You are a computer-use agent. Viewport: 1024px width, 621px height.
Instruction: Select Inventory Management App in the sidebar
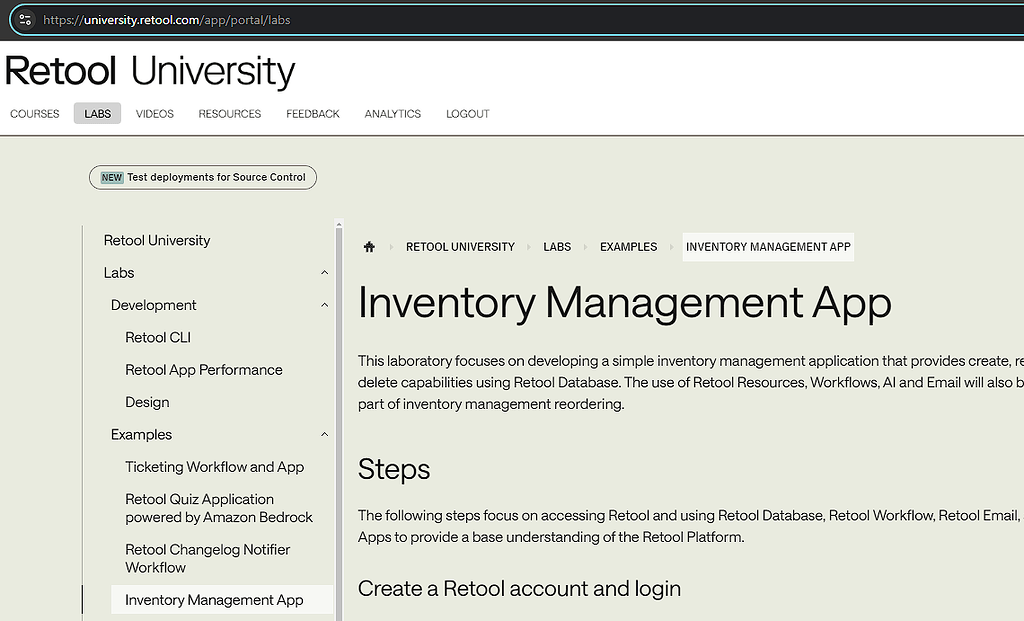[x=221, y=599]
